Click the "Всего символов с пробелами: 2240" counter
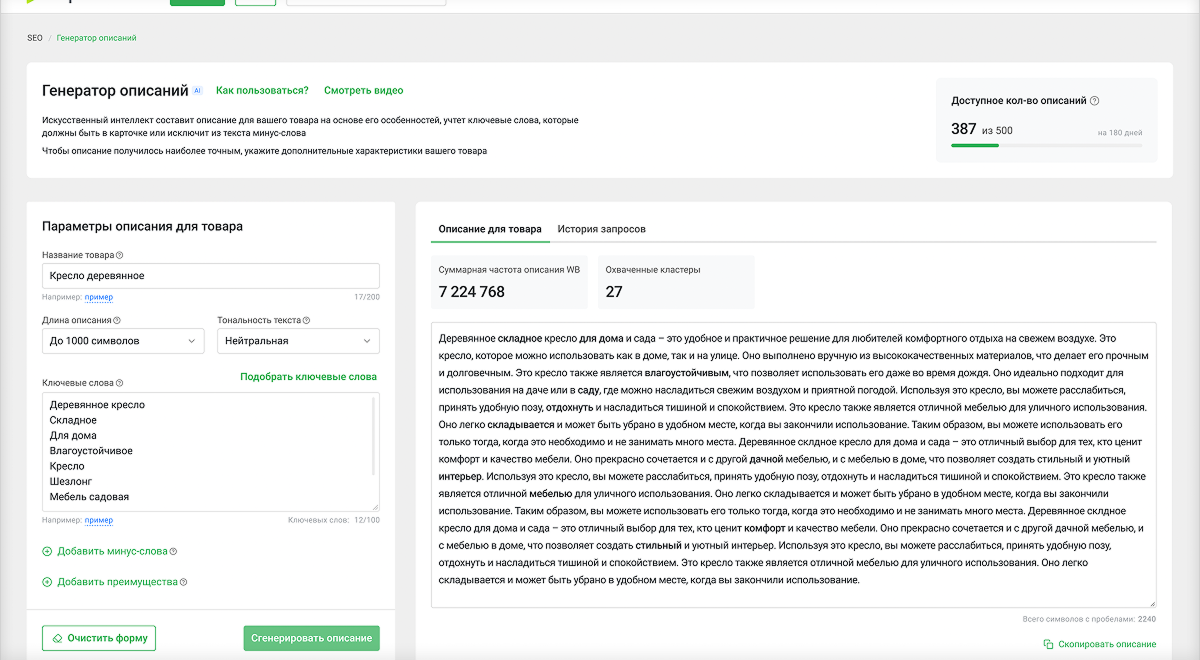The height and width of the screenshot is (660, 1200). click(x=1089, y=619)
